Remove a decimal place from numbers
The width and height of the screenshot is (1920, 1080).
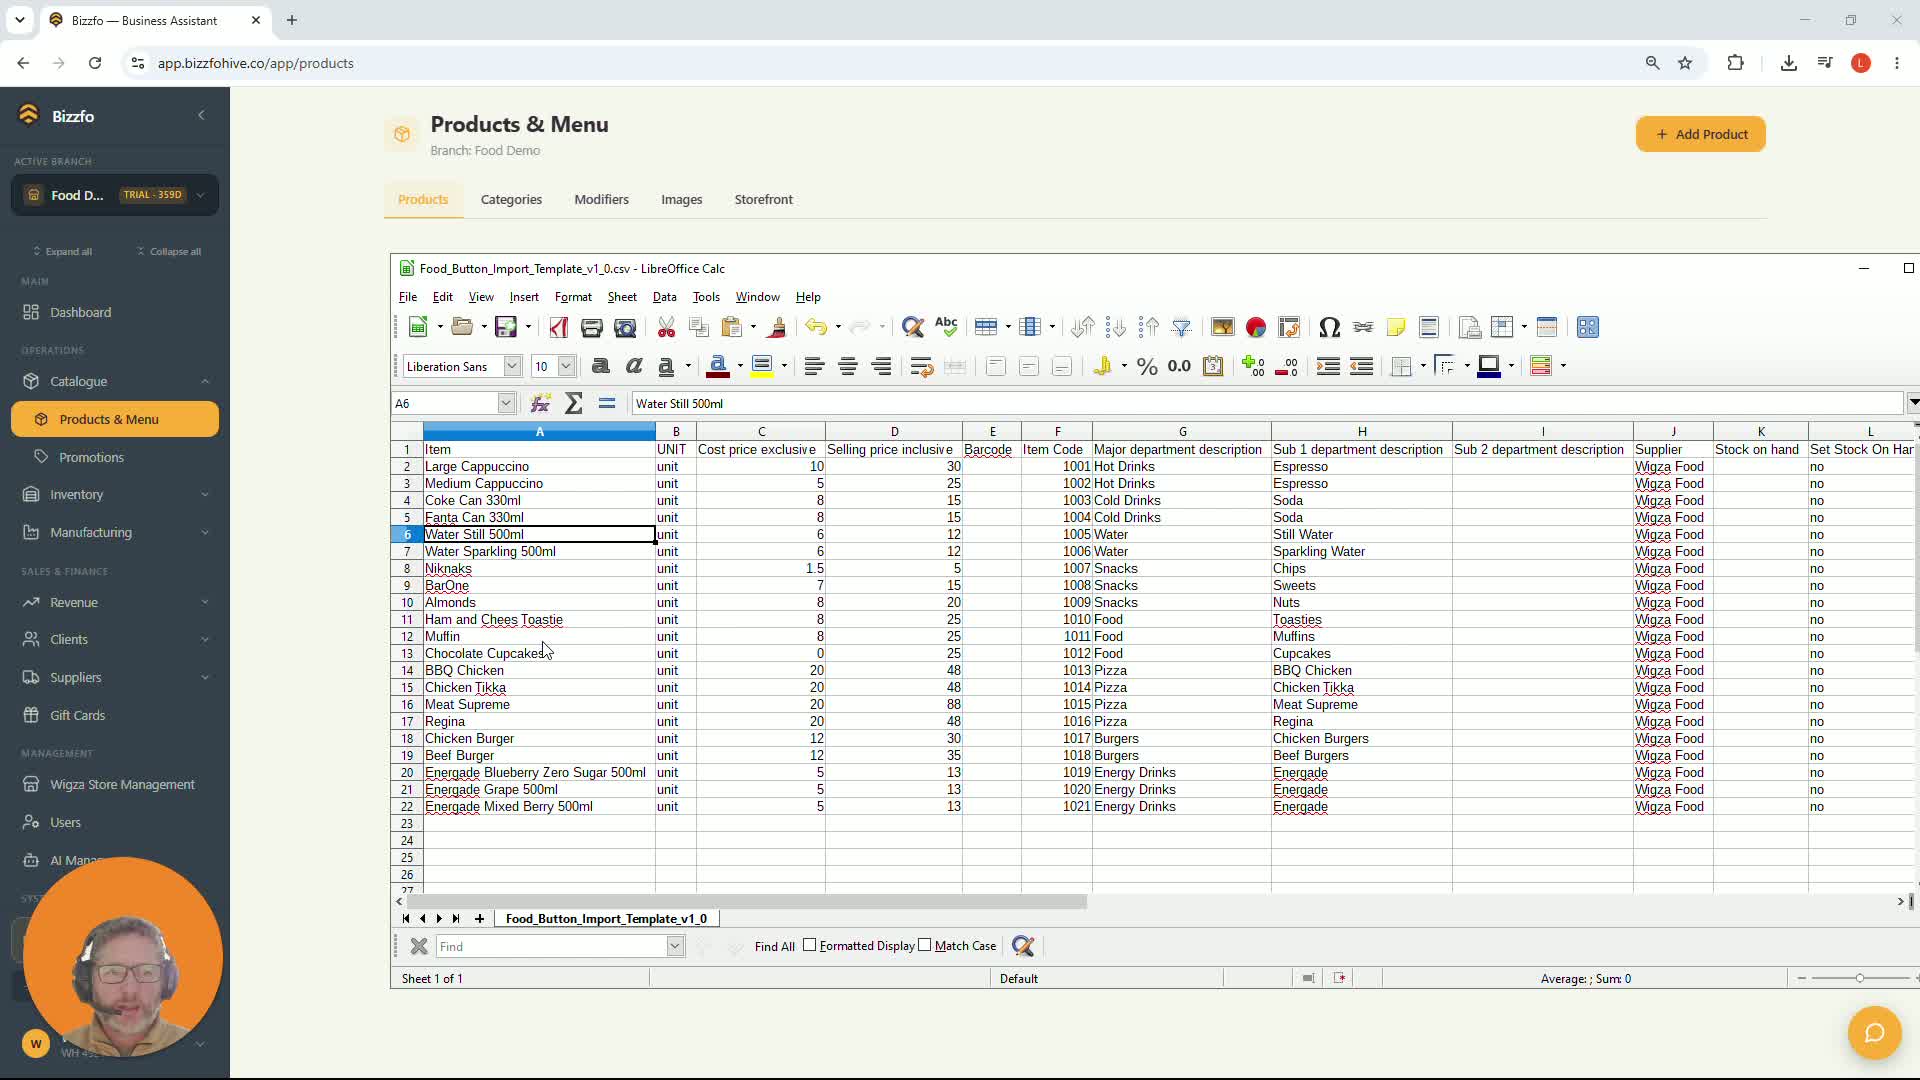pyautogui.click(x=1287, y=366)
